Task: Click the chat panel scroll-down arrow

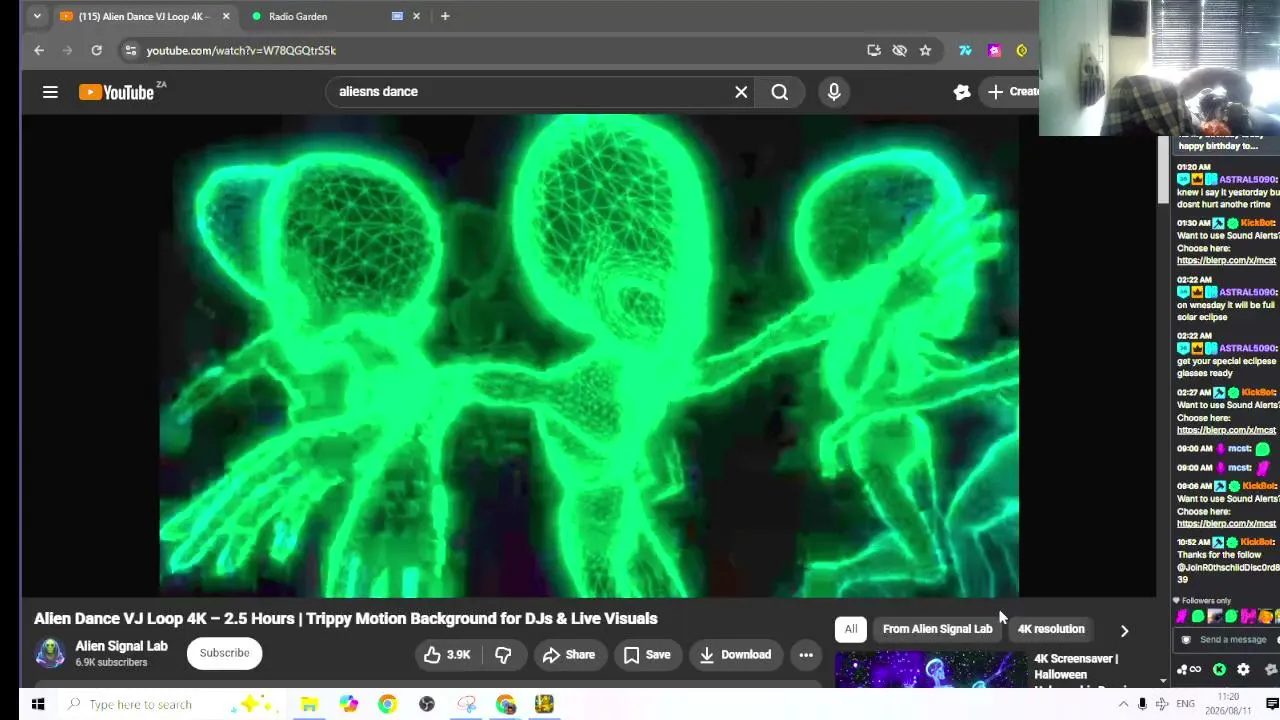Action: pos(1163,681)
